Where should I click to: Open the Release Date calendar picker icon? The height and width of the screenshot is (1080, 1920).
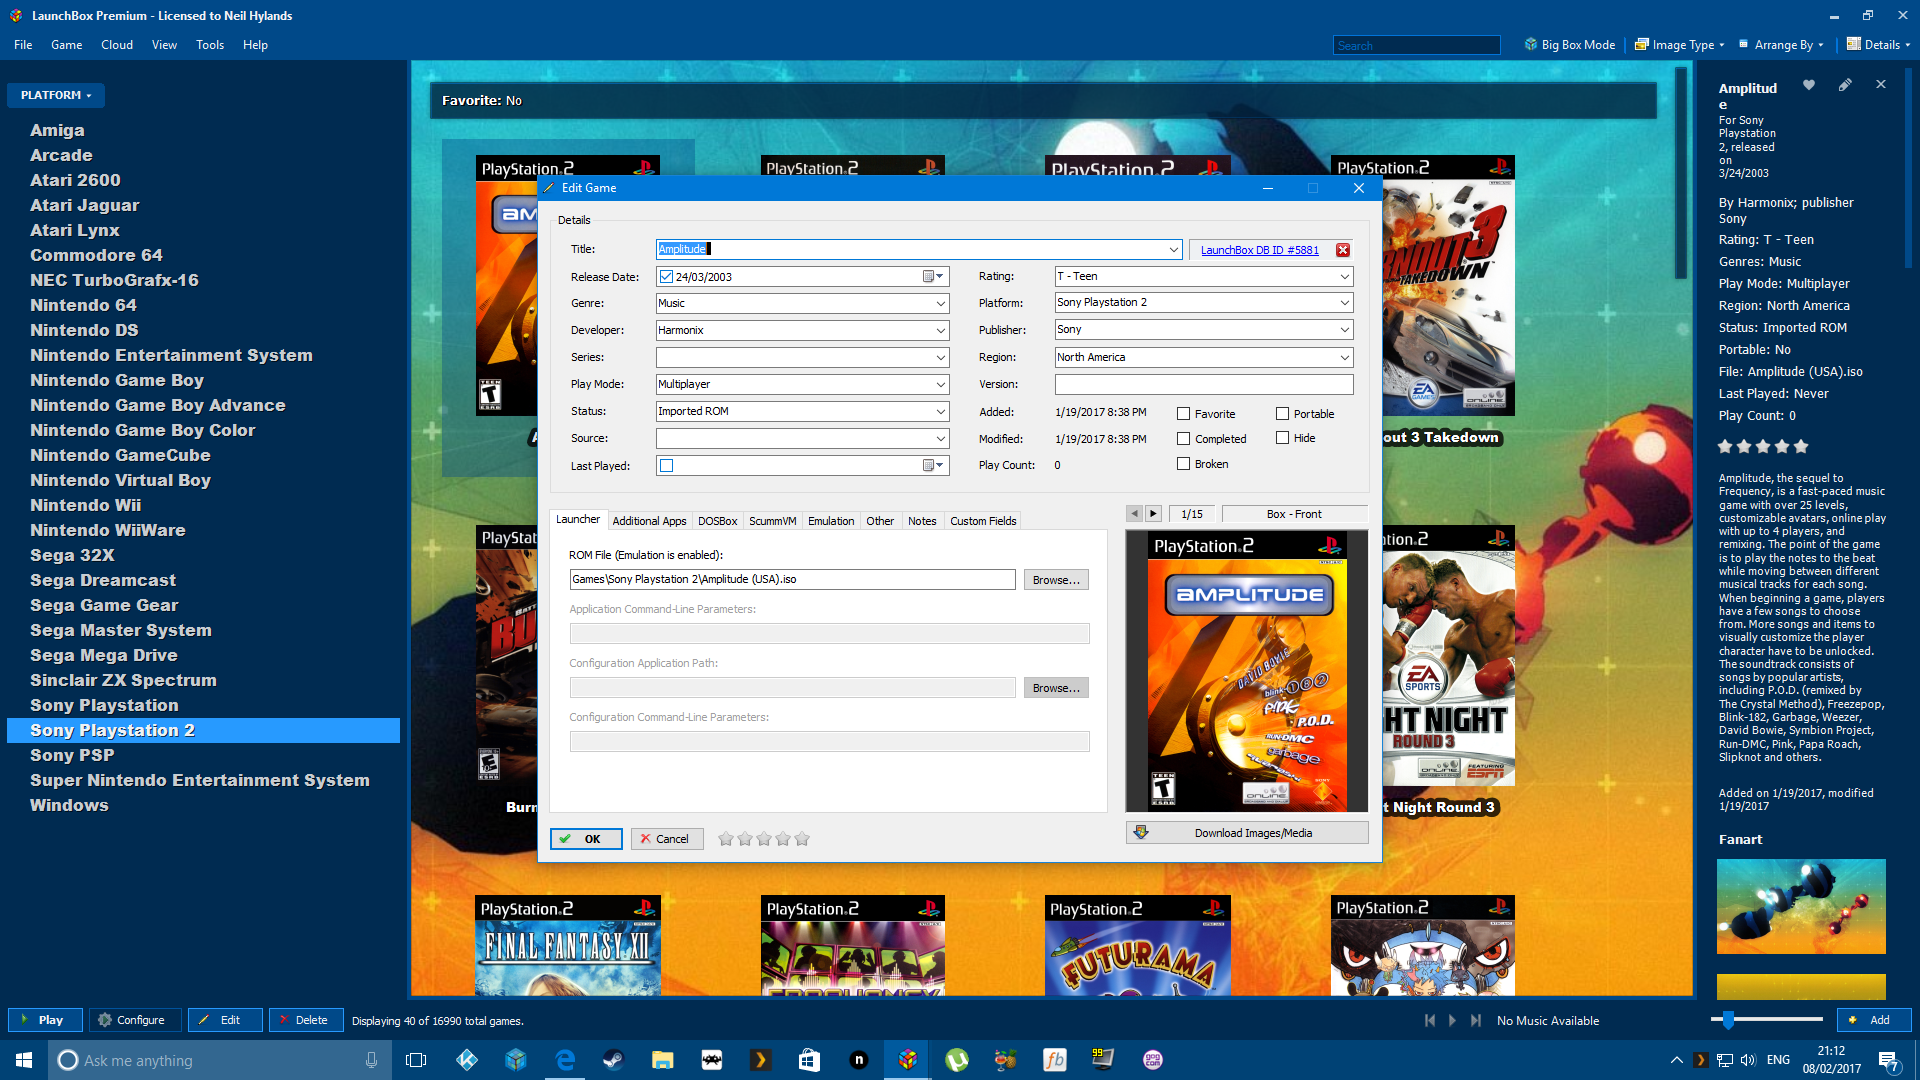point(933,277)
